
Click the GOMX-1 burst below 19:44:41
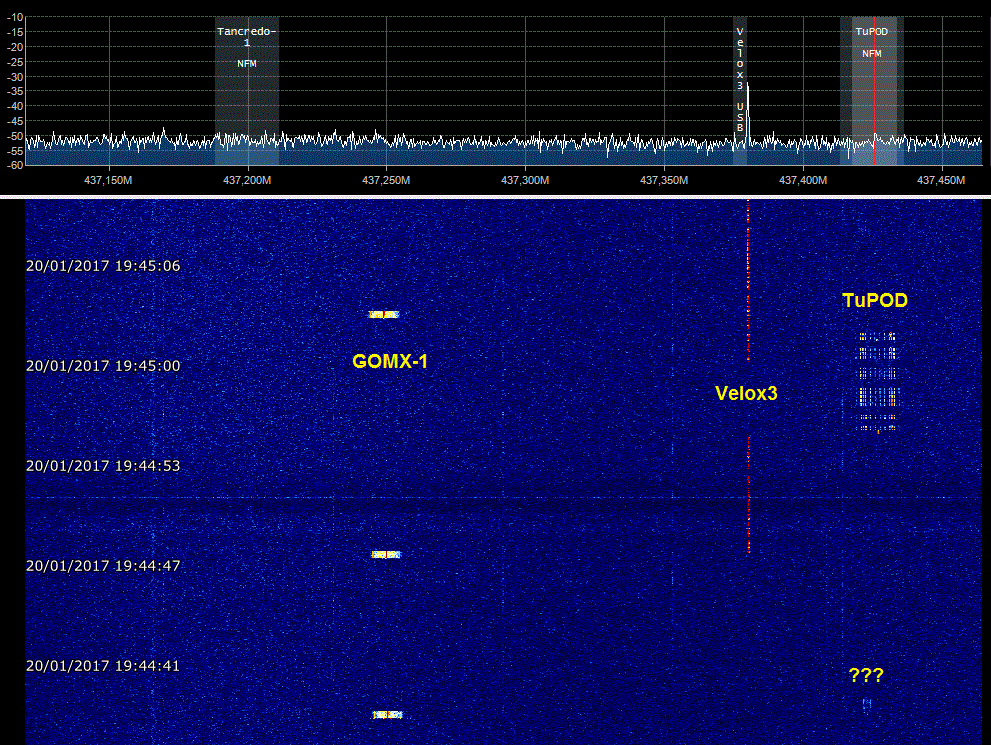pyautogui.click(x=387, y=715)
